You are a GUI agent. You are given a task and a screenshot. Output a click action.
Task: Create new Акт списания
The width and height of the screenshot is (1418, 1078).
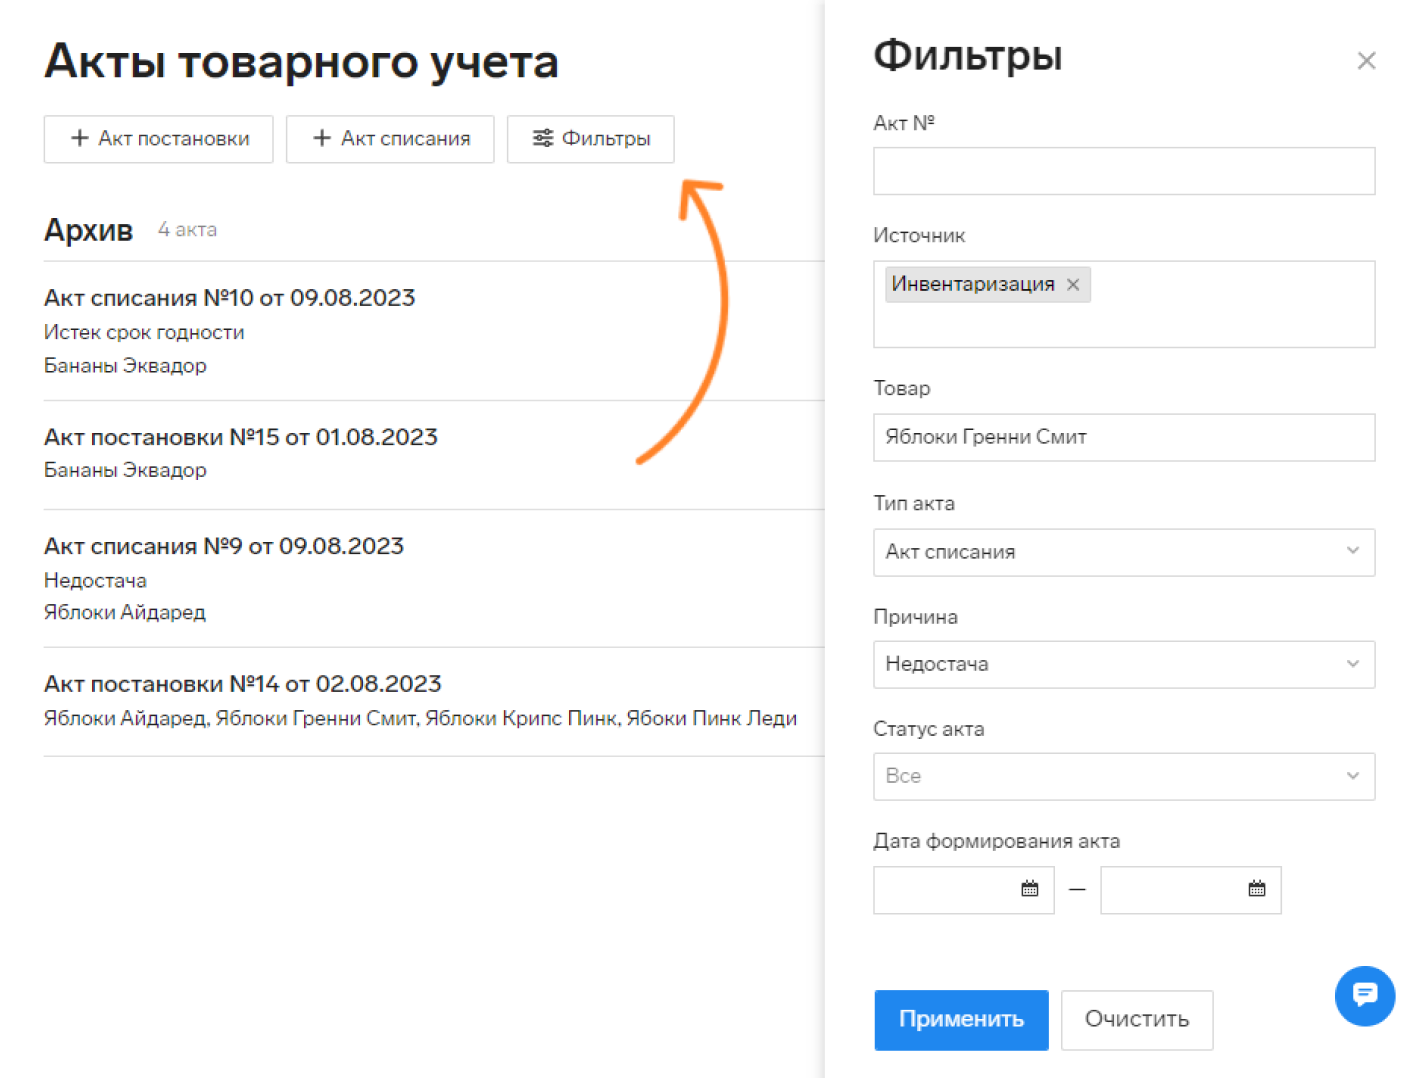point(390,139)
